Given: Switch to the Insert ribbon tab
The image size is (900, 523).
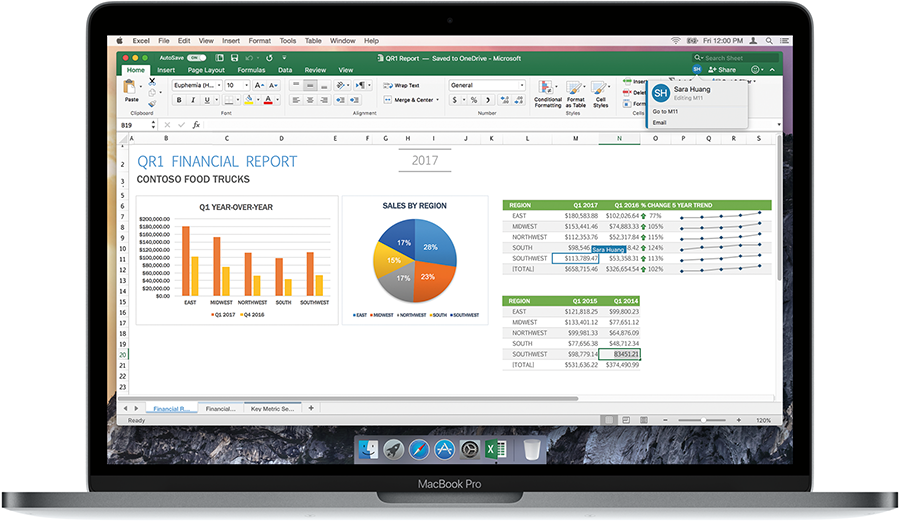Looking at the screenshot, I should pyautogui.click(x=166, y=70).
